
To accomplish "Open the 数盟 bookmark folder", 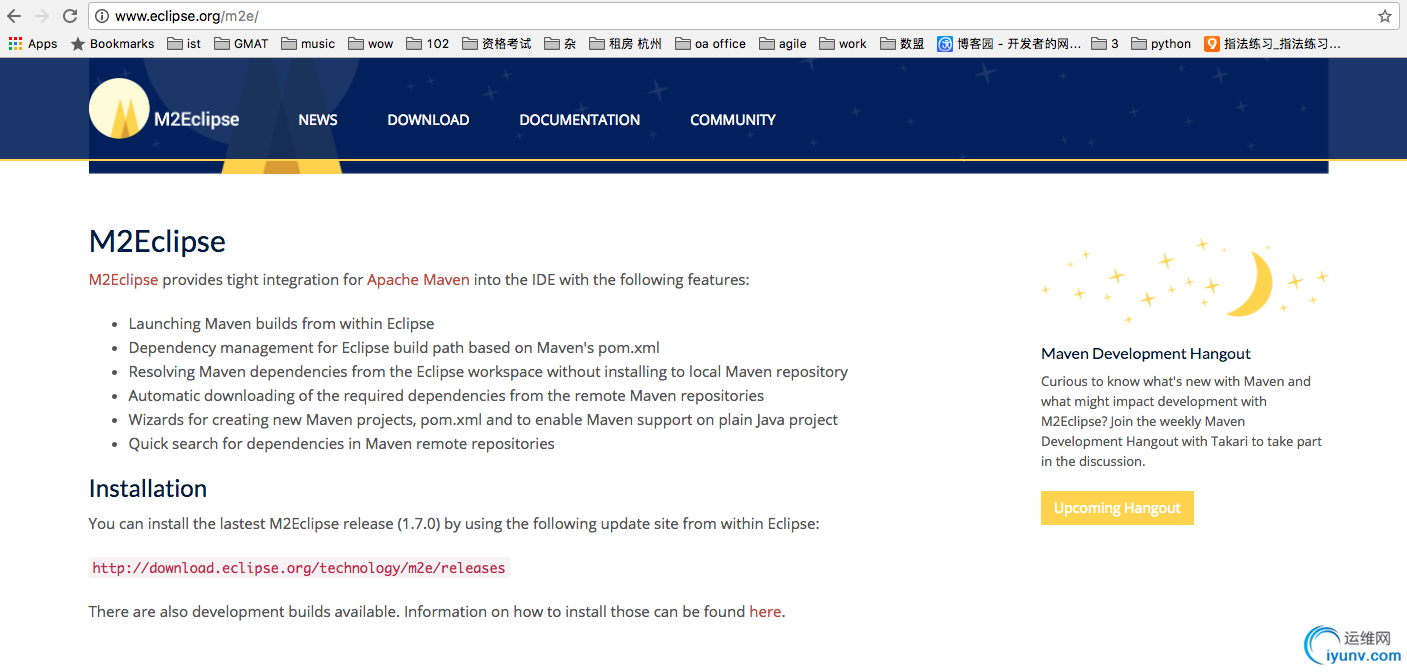I will 902,44.
